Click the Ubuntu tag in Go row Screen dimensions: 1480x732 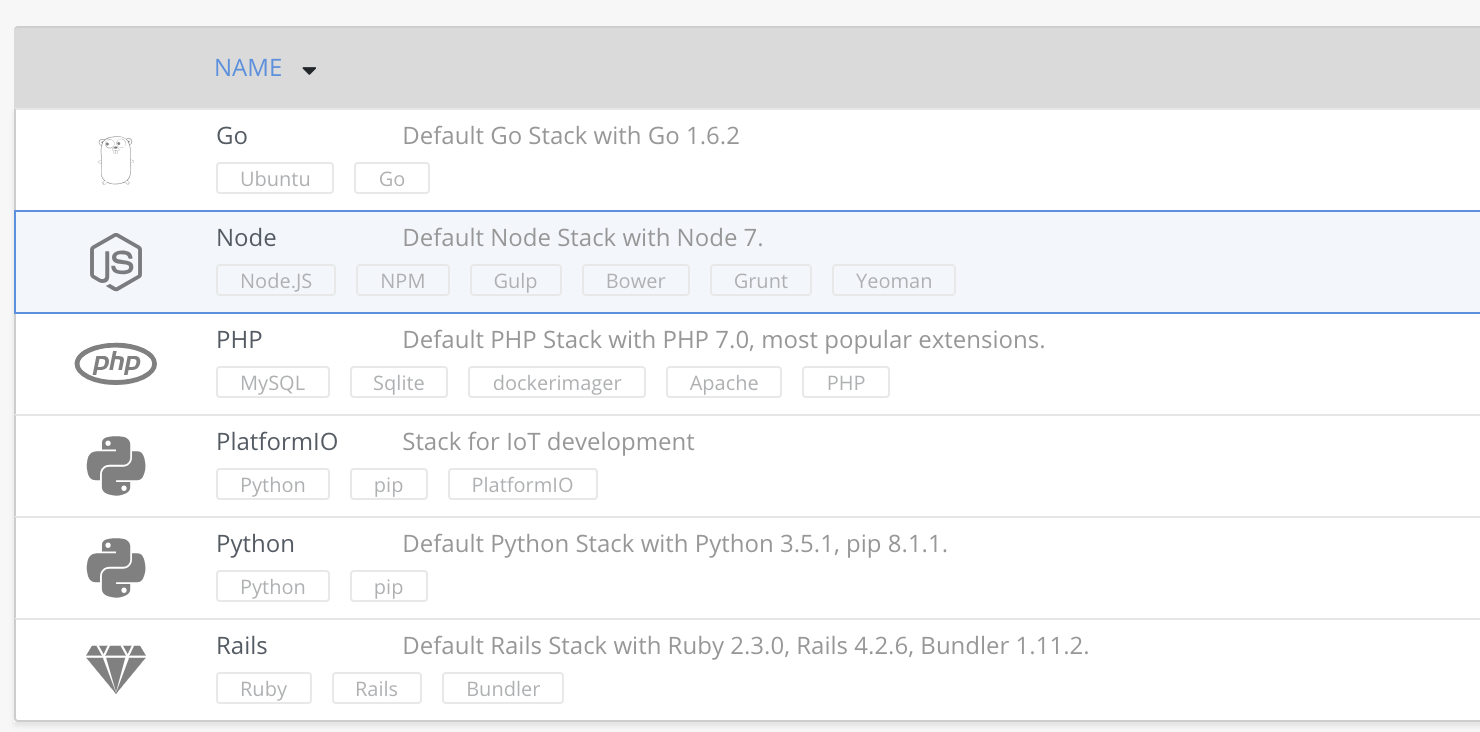point(275,179)
